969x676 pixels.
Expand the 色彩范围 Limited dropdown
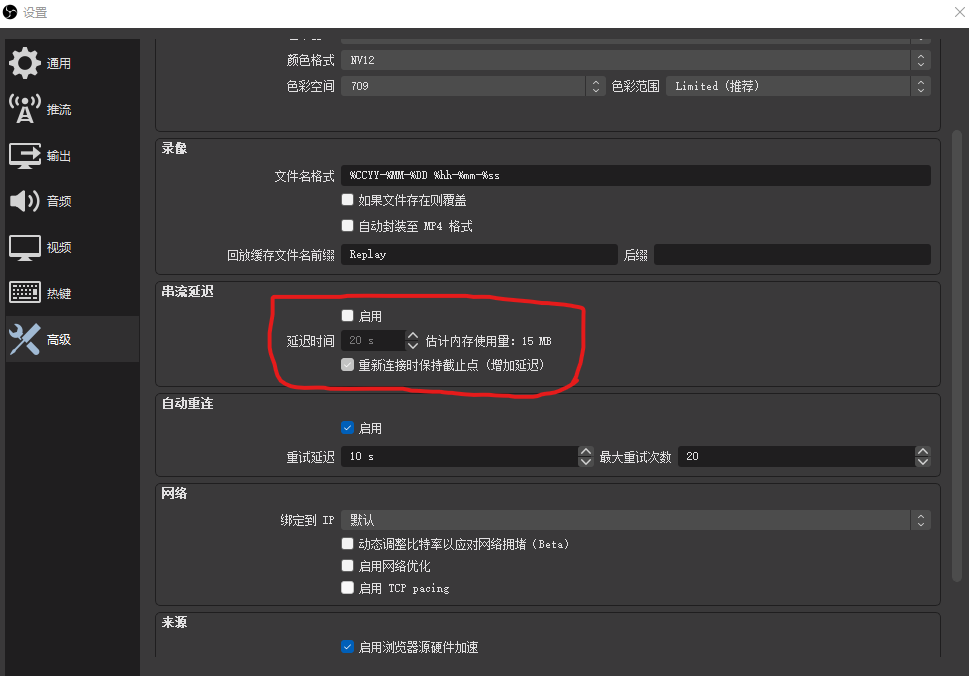coord(798,86)
